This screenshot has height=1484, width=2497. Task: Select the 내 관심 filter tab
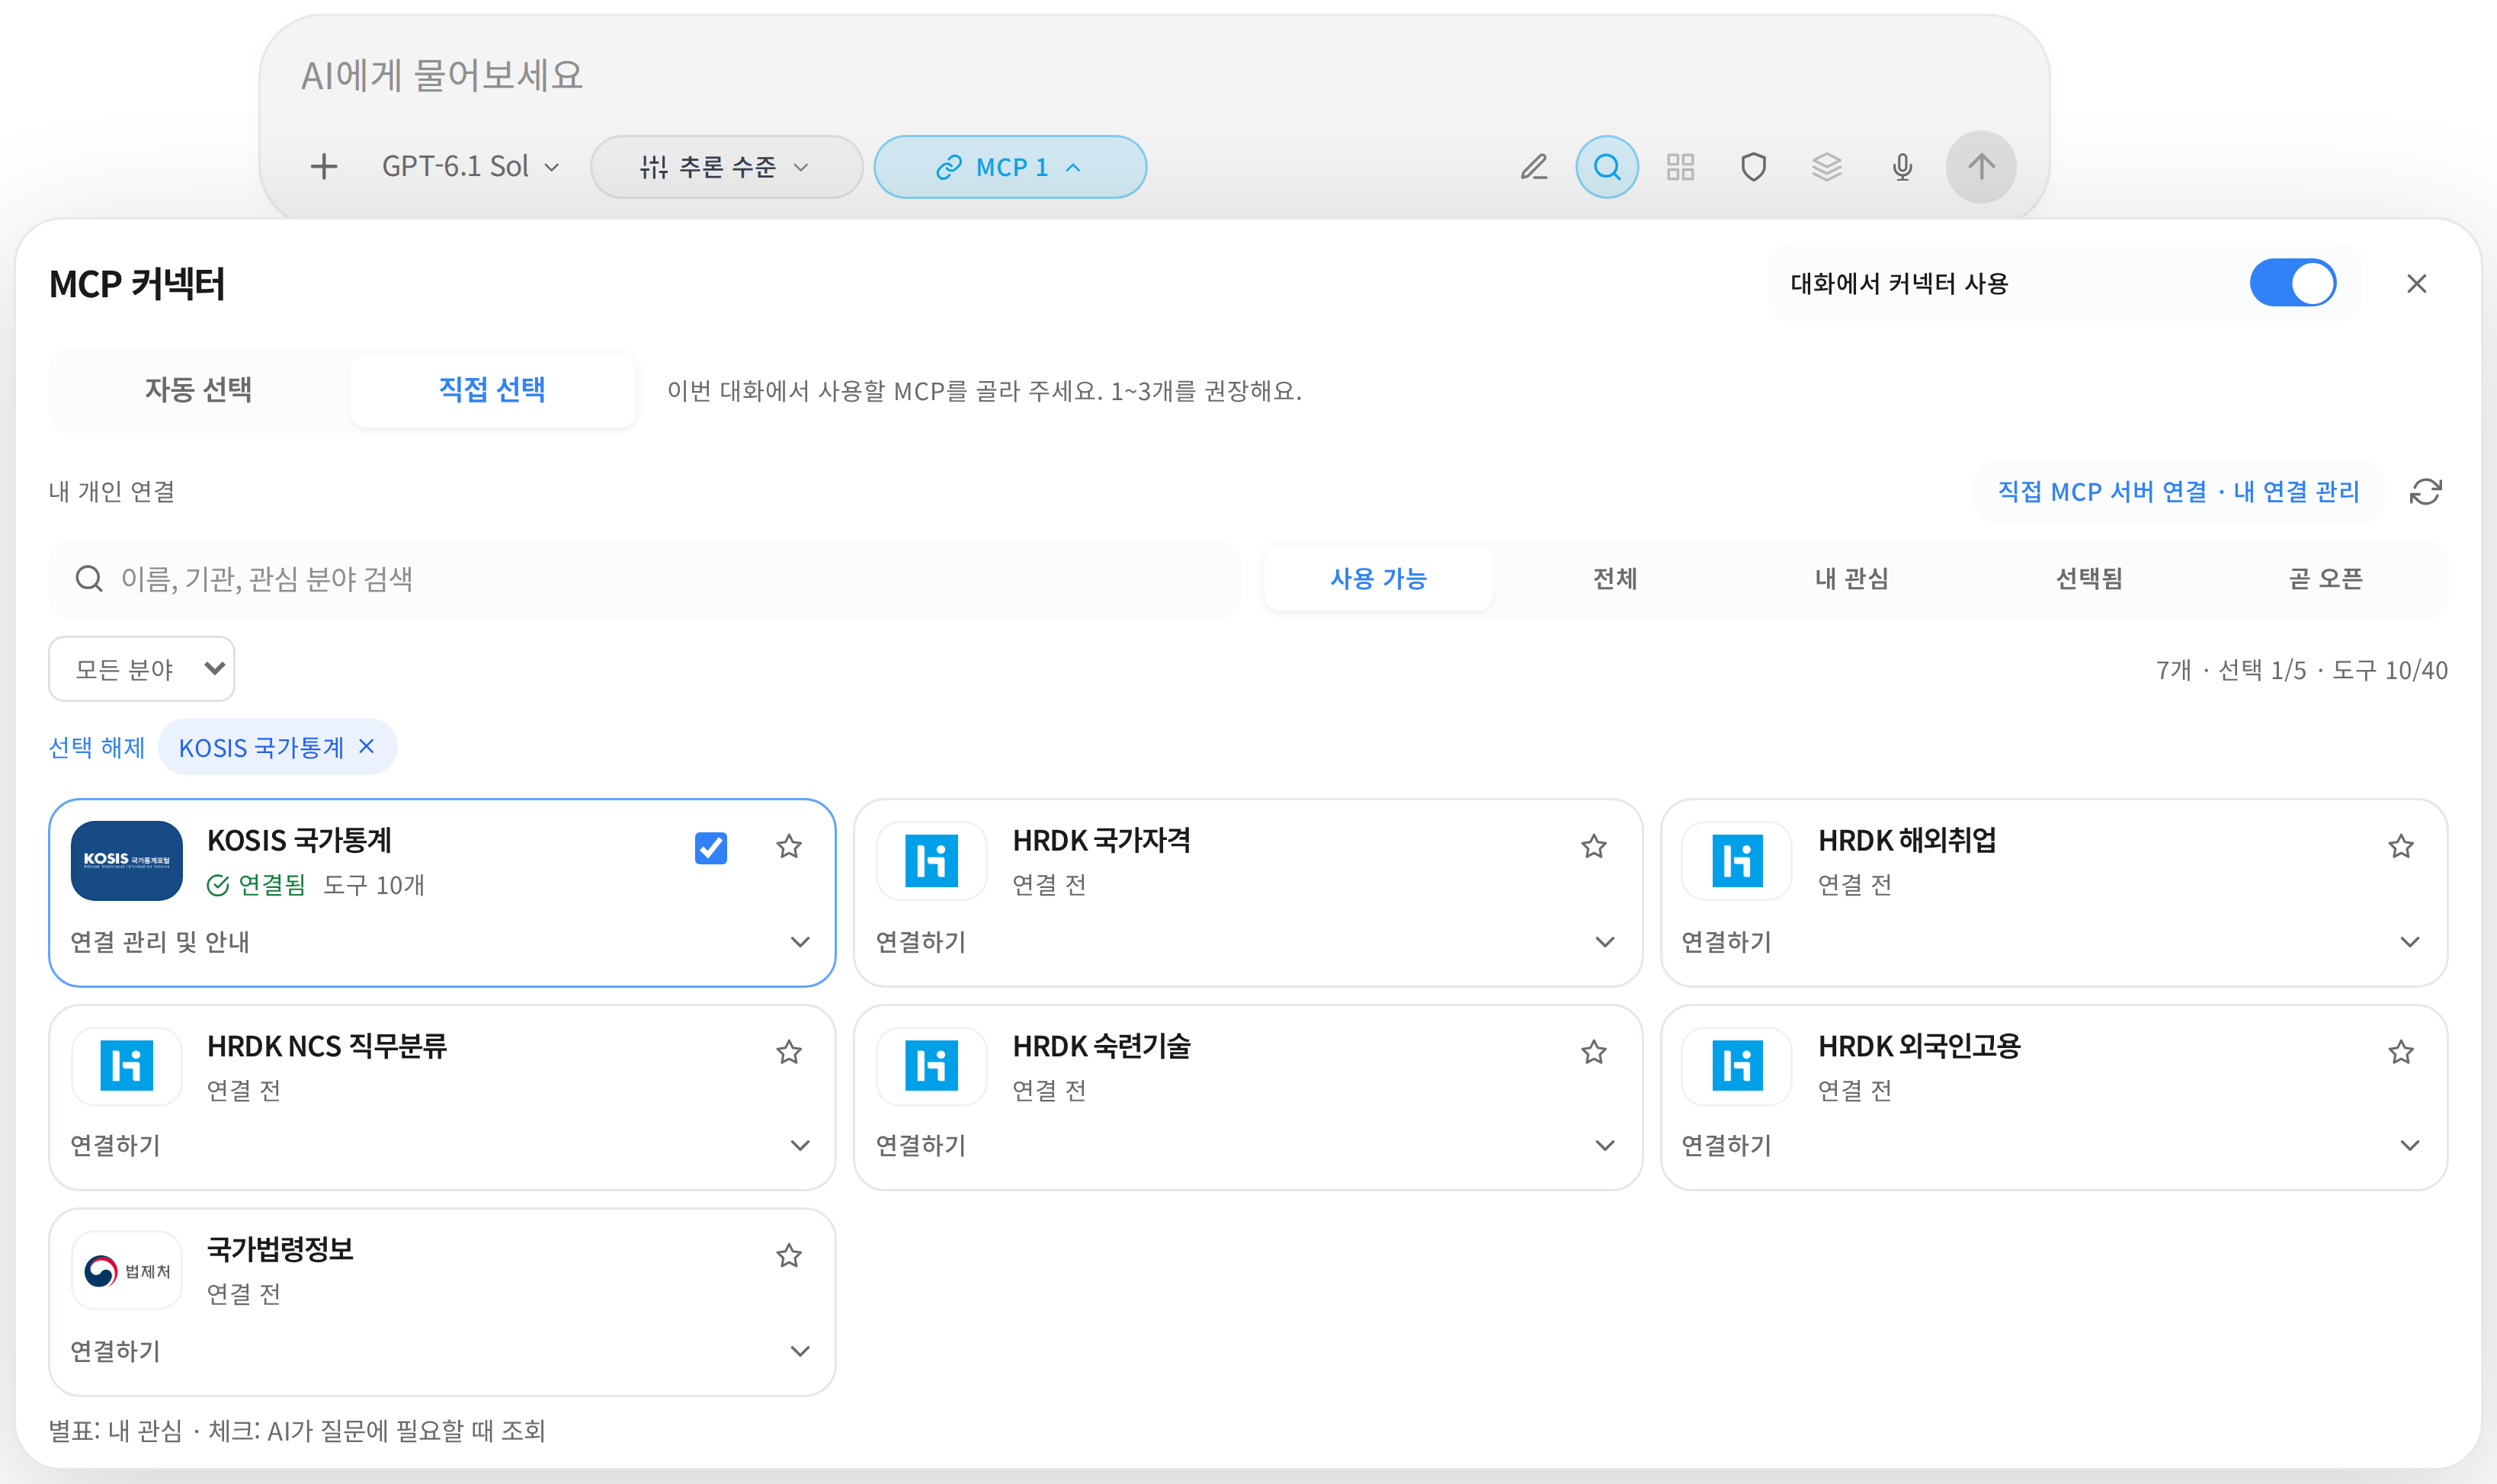(x=1851, y=579)
